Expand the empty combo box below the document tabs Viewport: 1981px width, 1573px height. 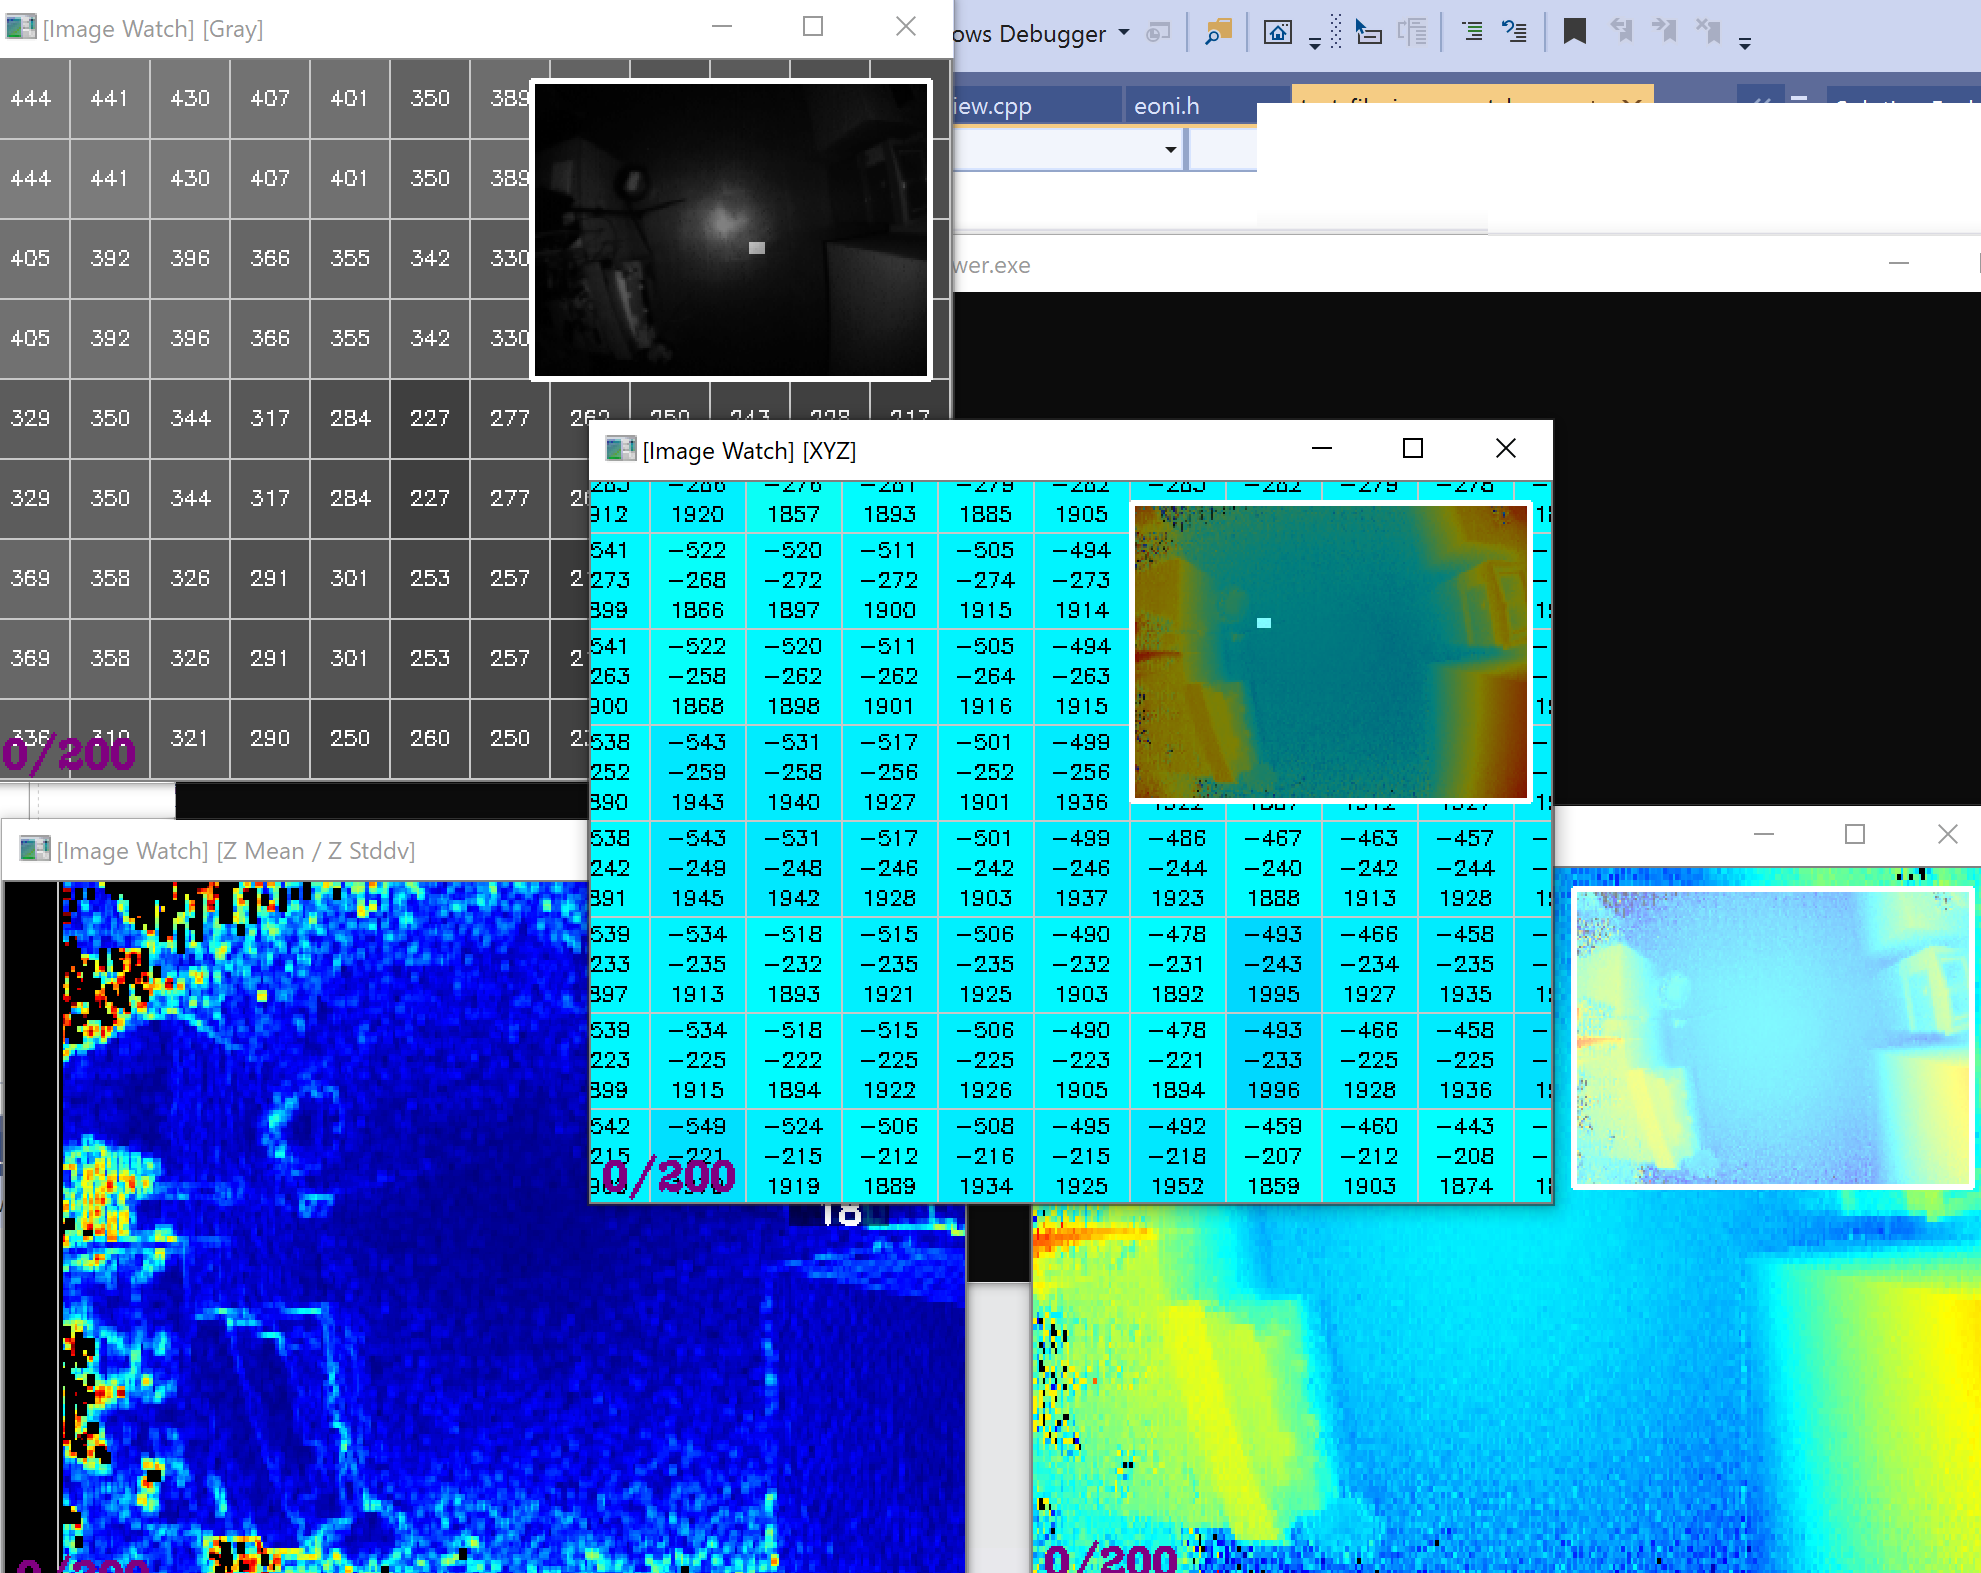pos(1169,148)
